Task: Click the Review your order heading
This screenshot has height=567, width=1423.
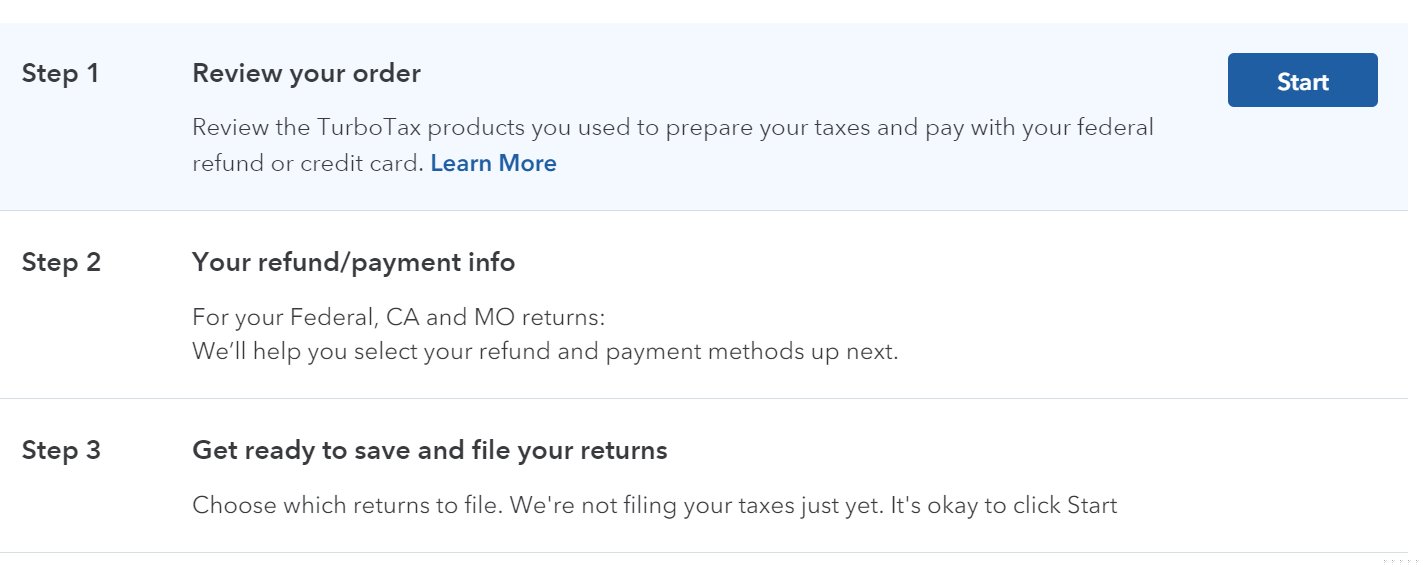Action: tap(306, 74)
